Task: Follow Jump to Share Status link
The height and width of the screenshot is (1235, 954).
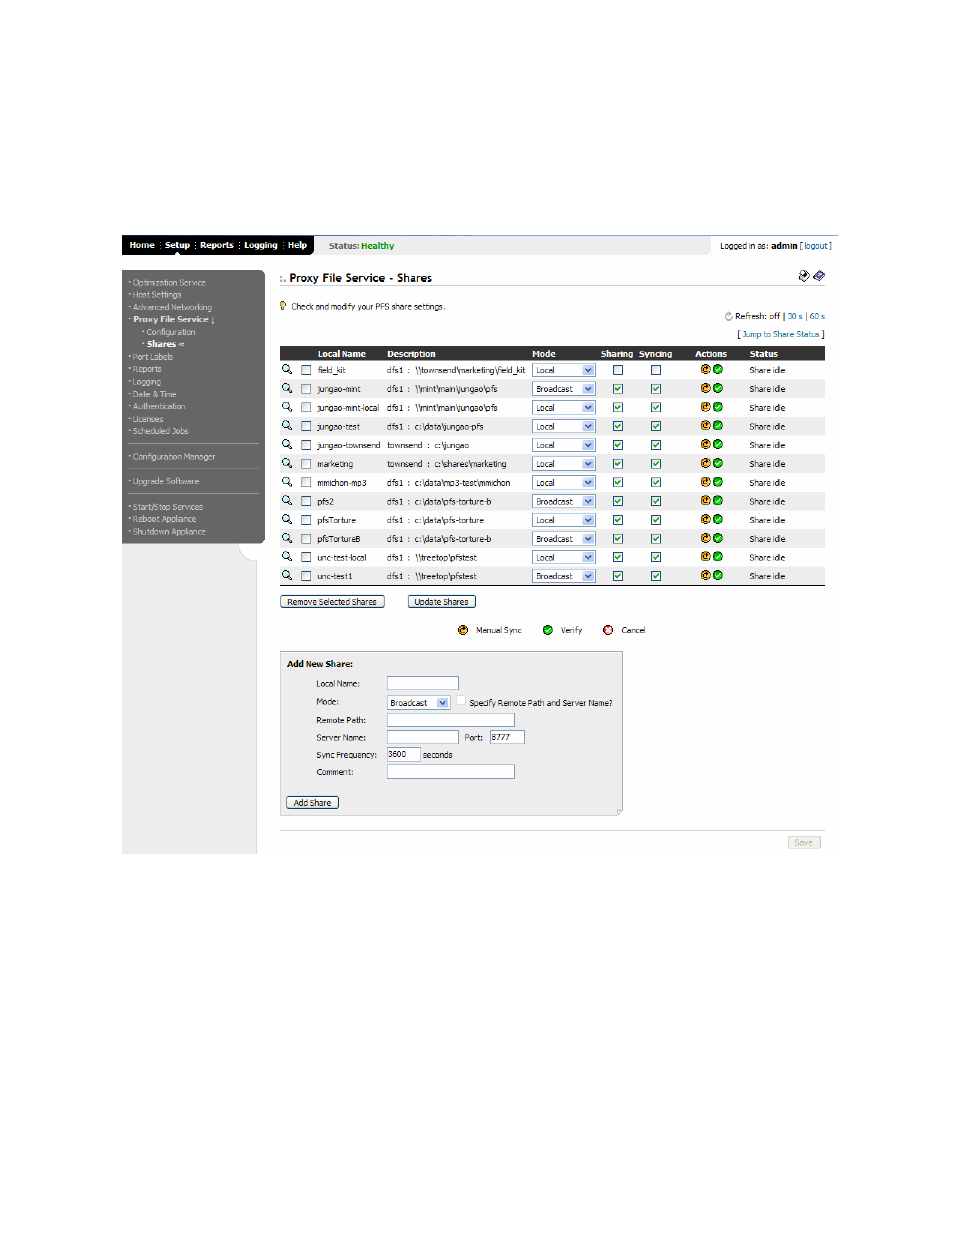Action: click(x=780, y=334)
